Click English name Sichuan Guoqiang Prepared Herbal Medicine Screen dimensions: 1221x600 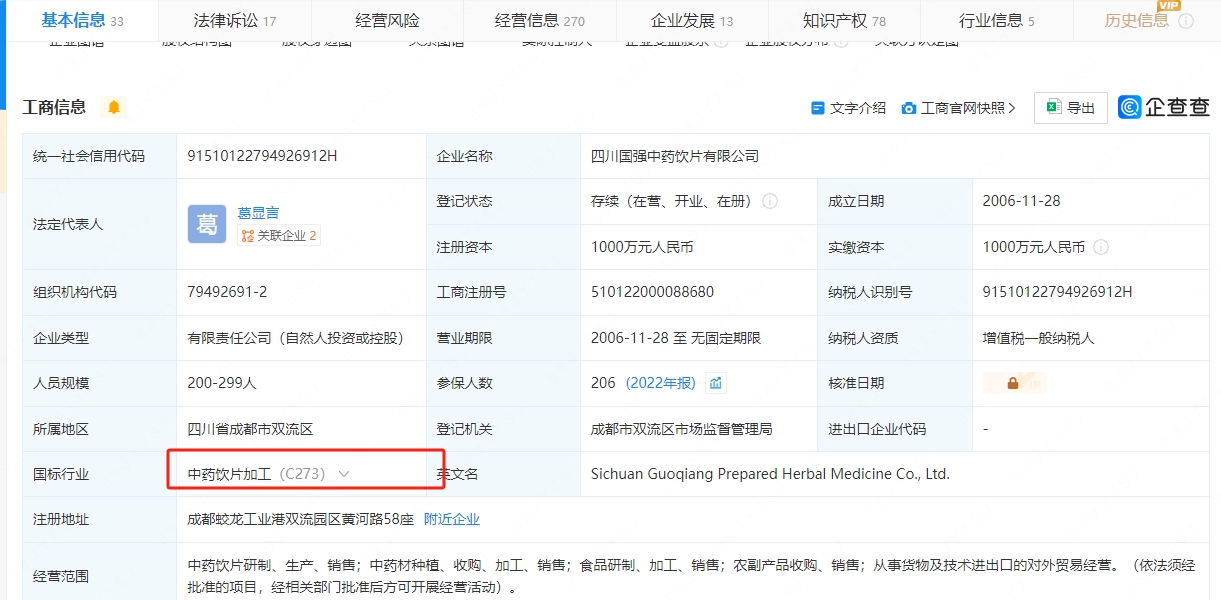pos(770,474)
